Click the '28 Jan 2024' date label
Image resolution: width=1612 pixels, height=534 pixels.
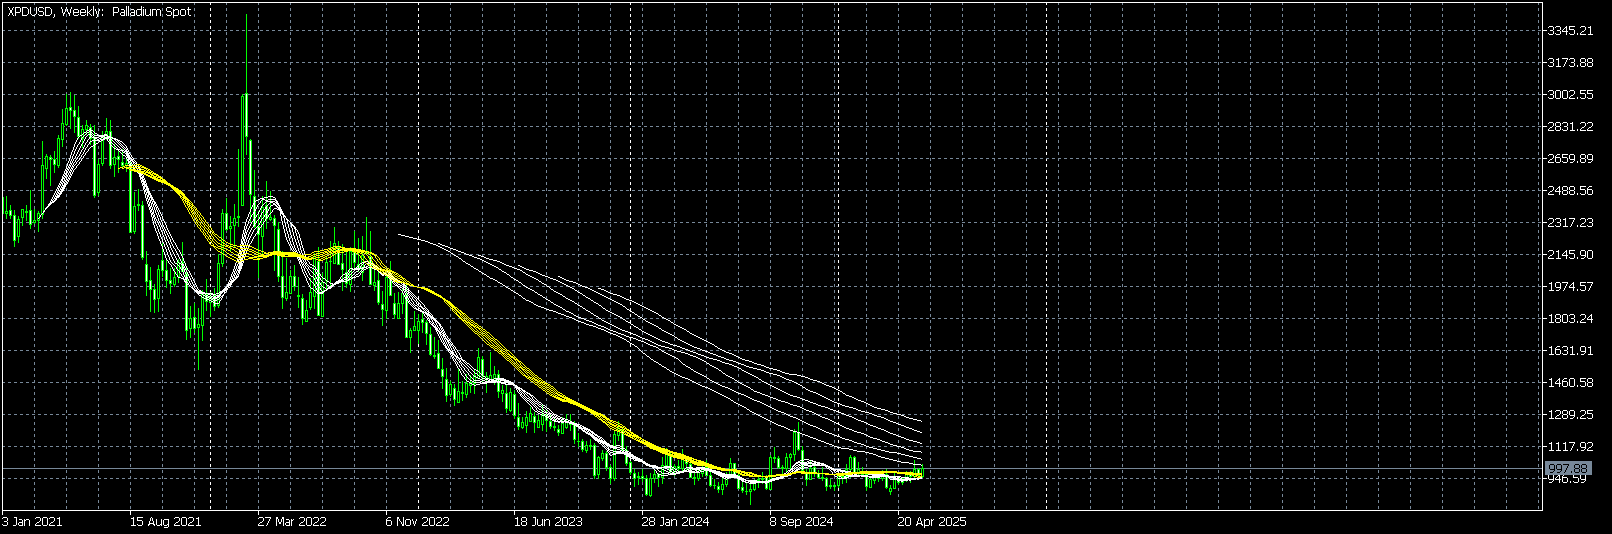click(x=676, y=521)
